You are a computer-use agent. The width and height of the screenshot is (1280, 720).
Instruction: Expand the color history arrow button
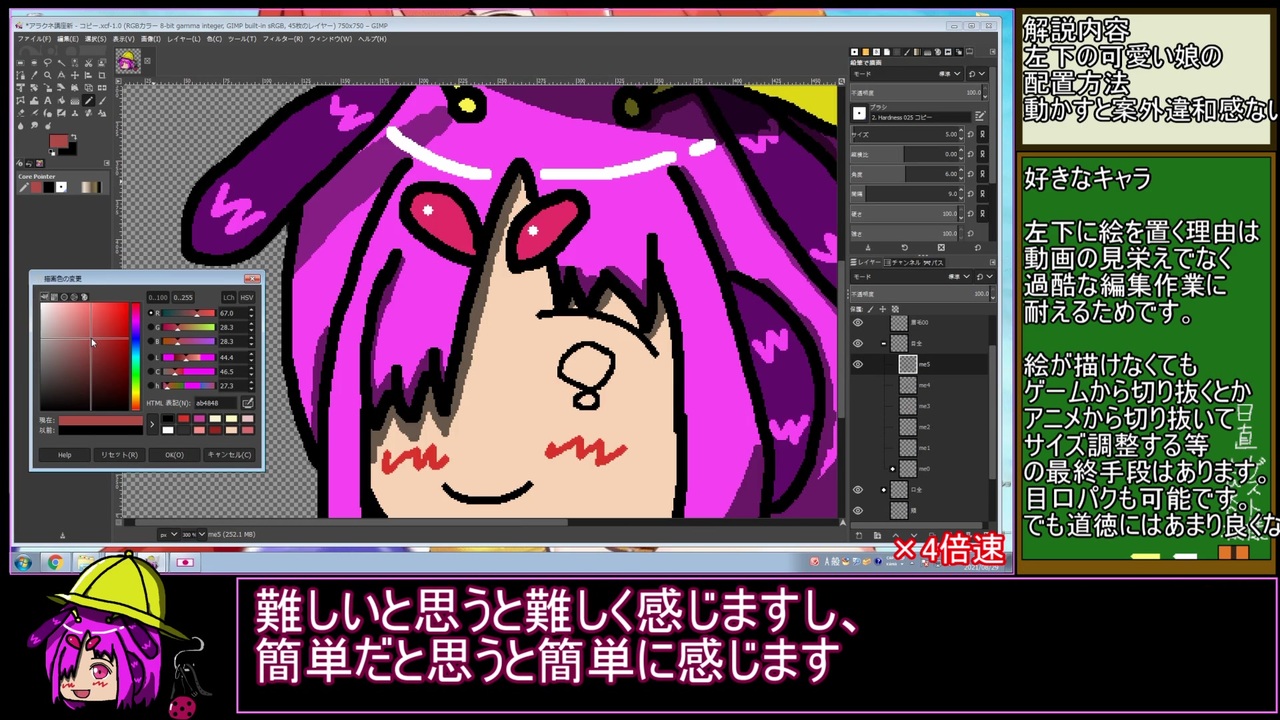click(x=152, y=424)
